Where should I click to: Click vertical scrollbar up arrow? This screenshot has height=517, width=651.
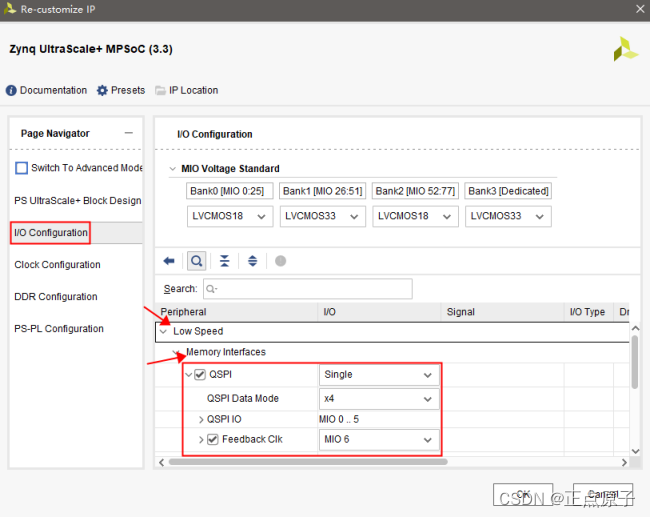tap(635, 328)
